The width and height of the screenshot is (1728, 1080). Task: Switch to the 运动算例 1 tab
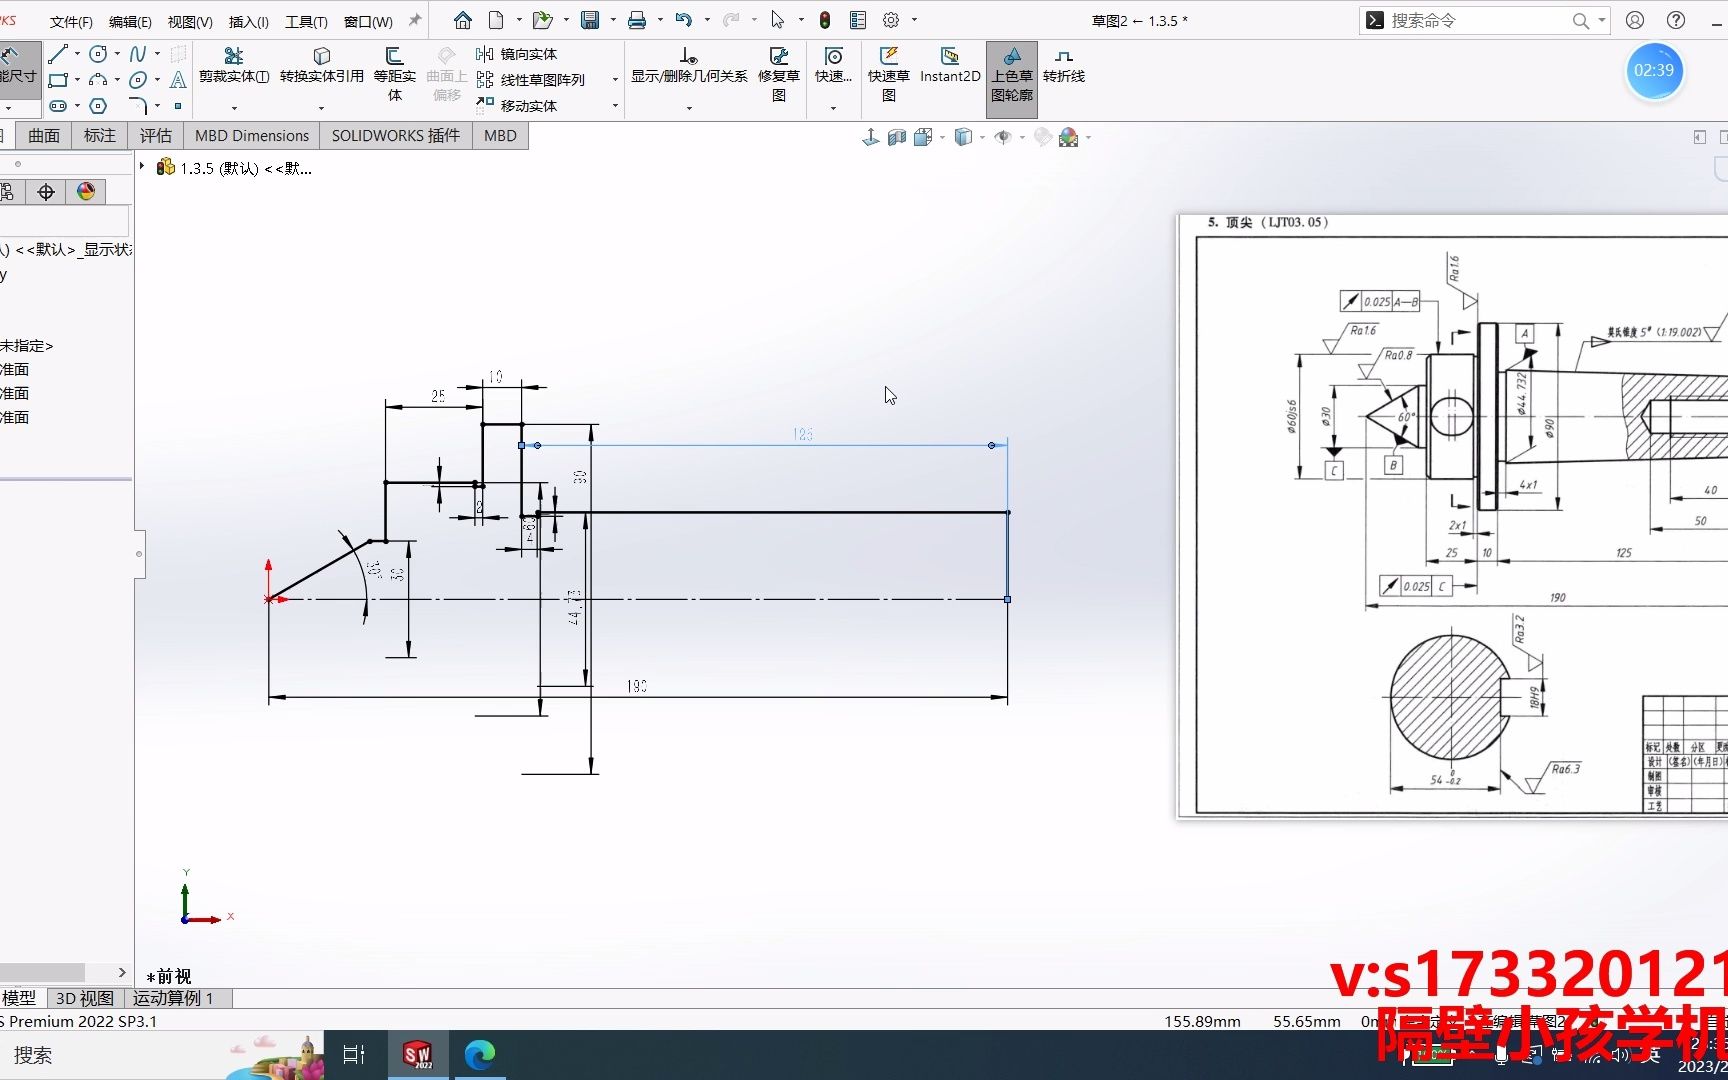click(x=176, y=998)
